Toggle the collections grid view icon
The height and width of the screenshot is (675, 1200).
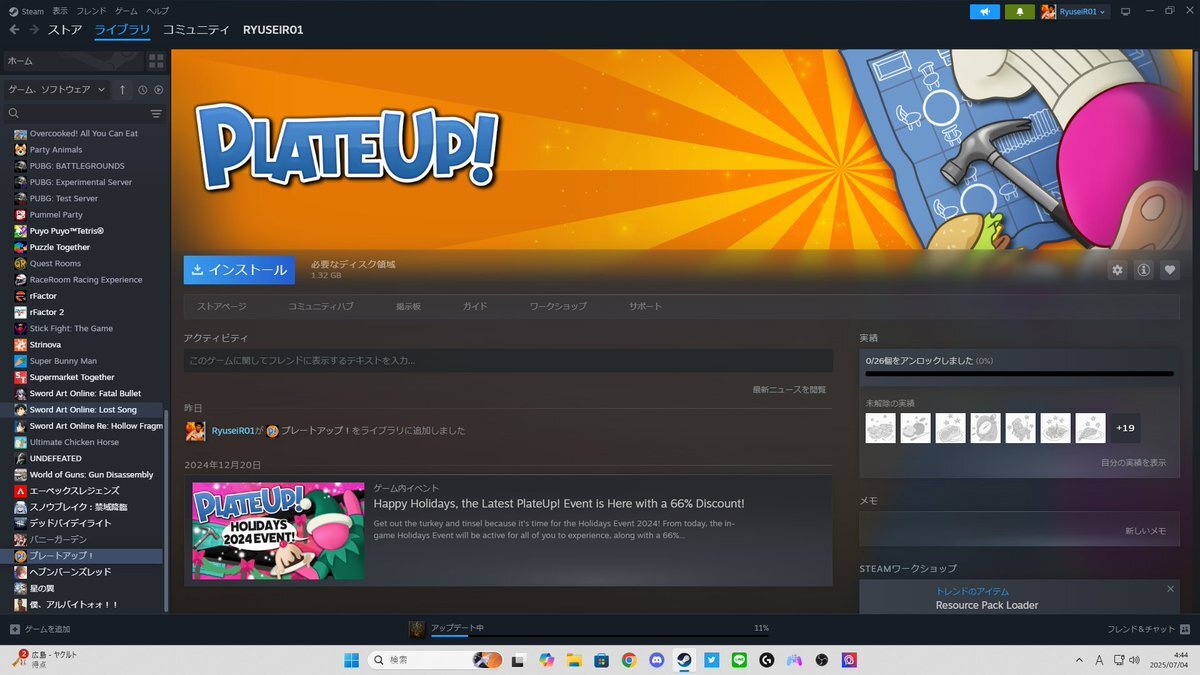pyautogui.click(x=156, y=61)
